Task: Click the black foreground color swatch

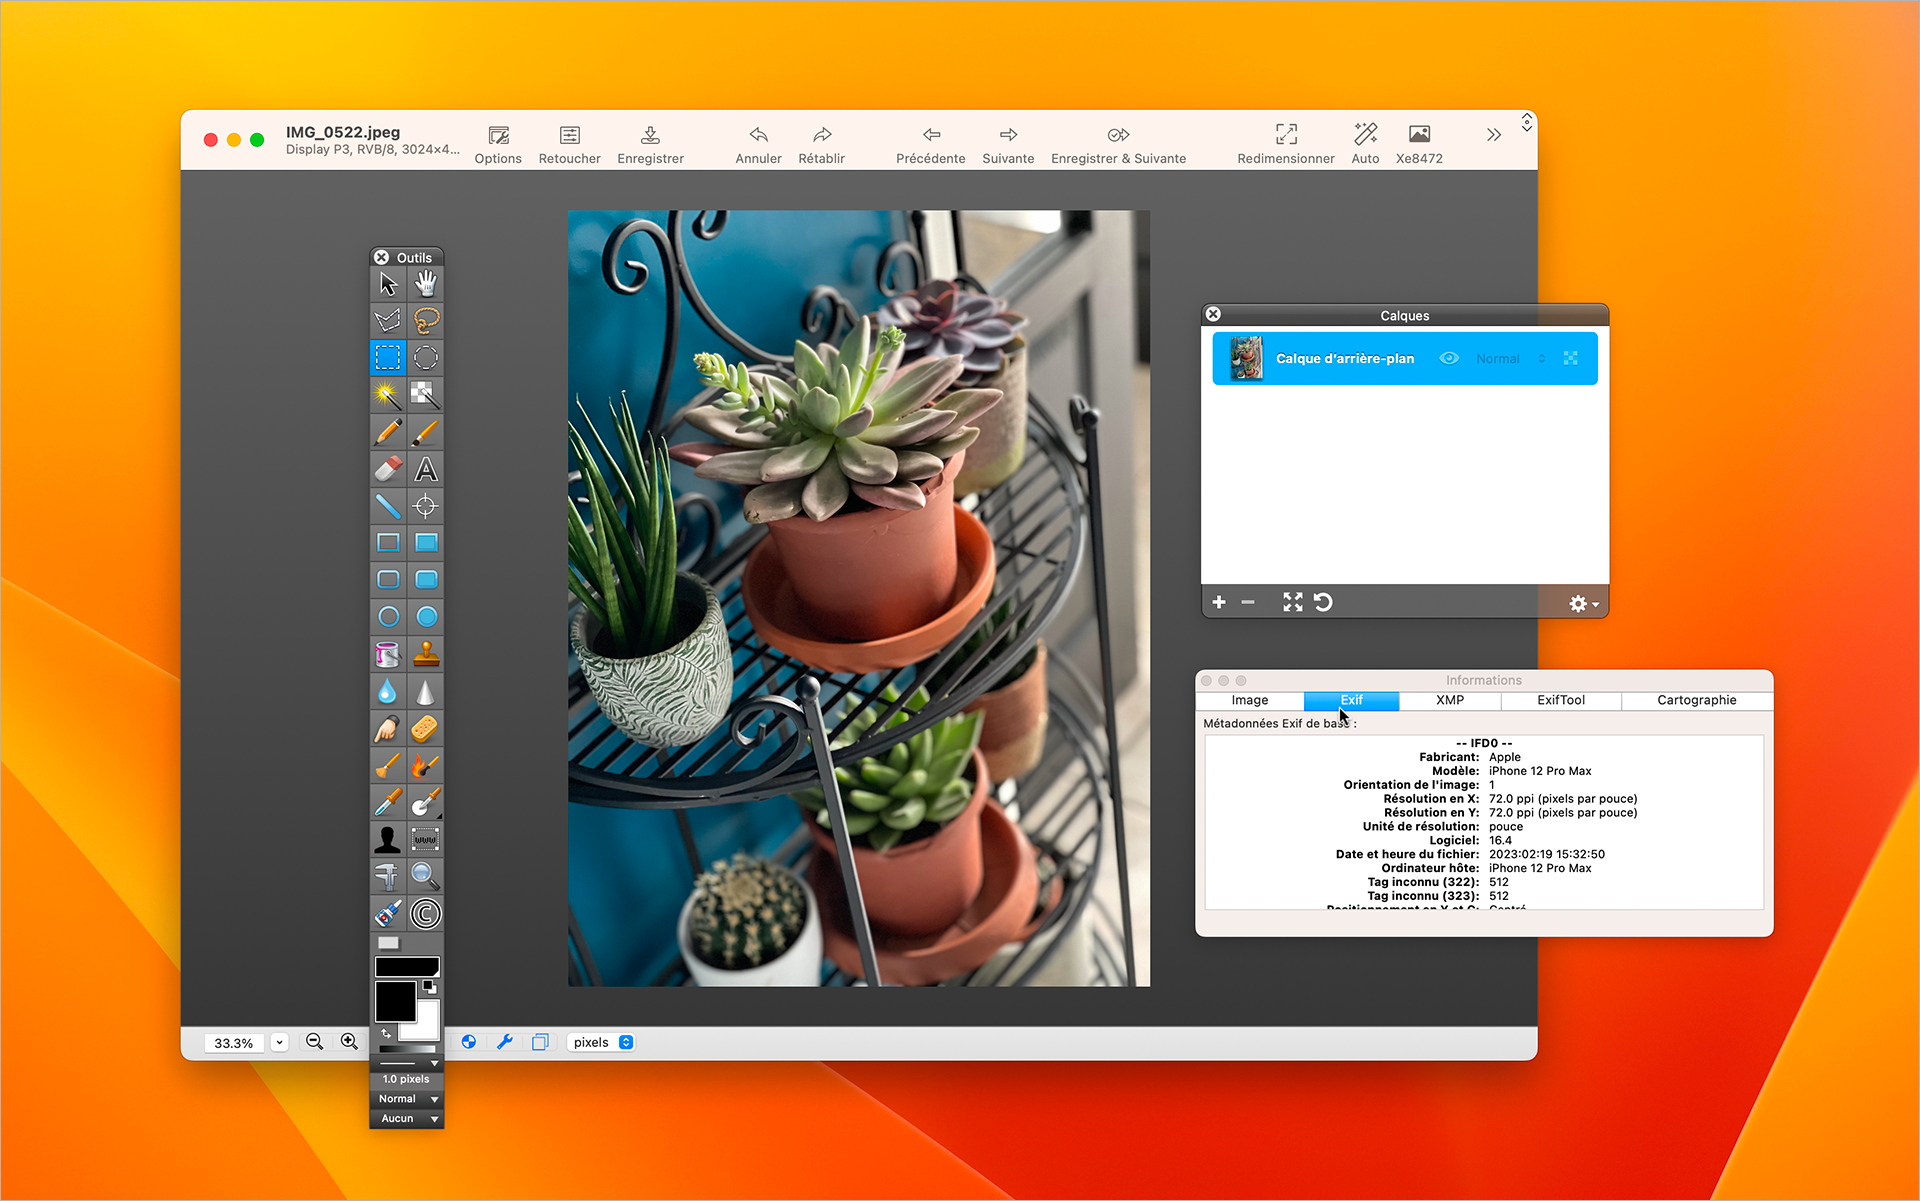Action: 394,1000
